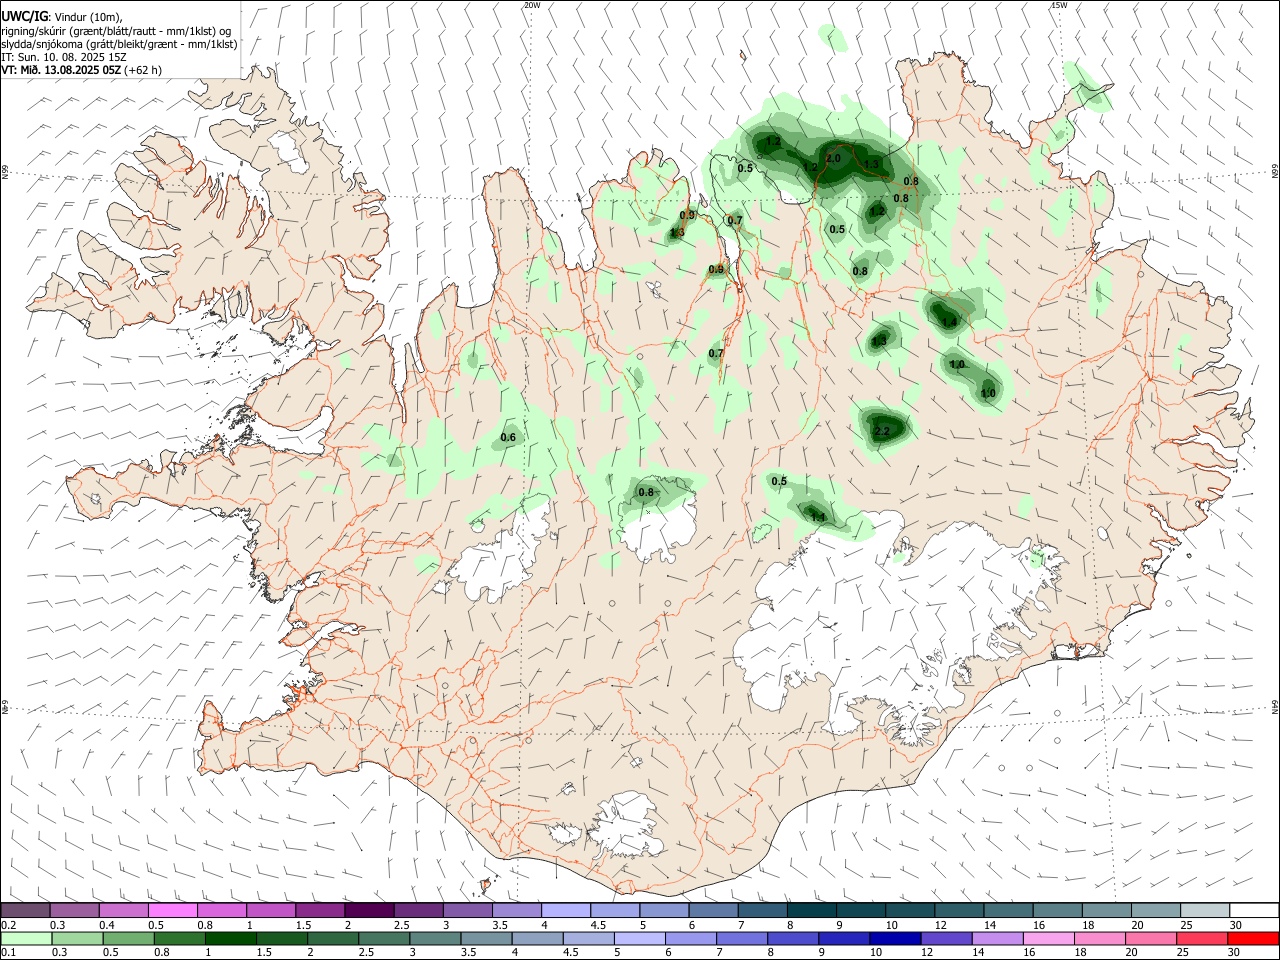Pick the rain-legend swatch between 14 and 16
Viewport: 1280px width, 960px height.
click(996, 938)
